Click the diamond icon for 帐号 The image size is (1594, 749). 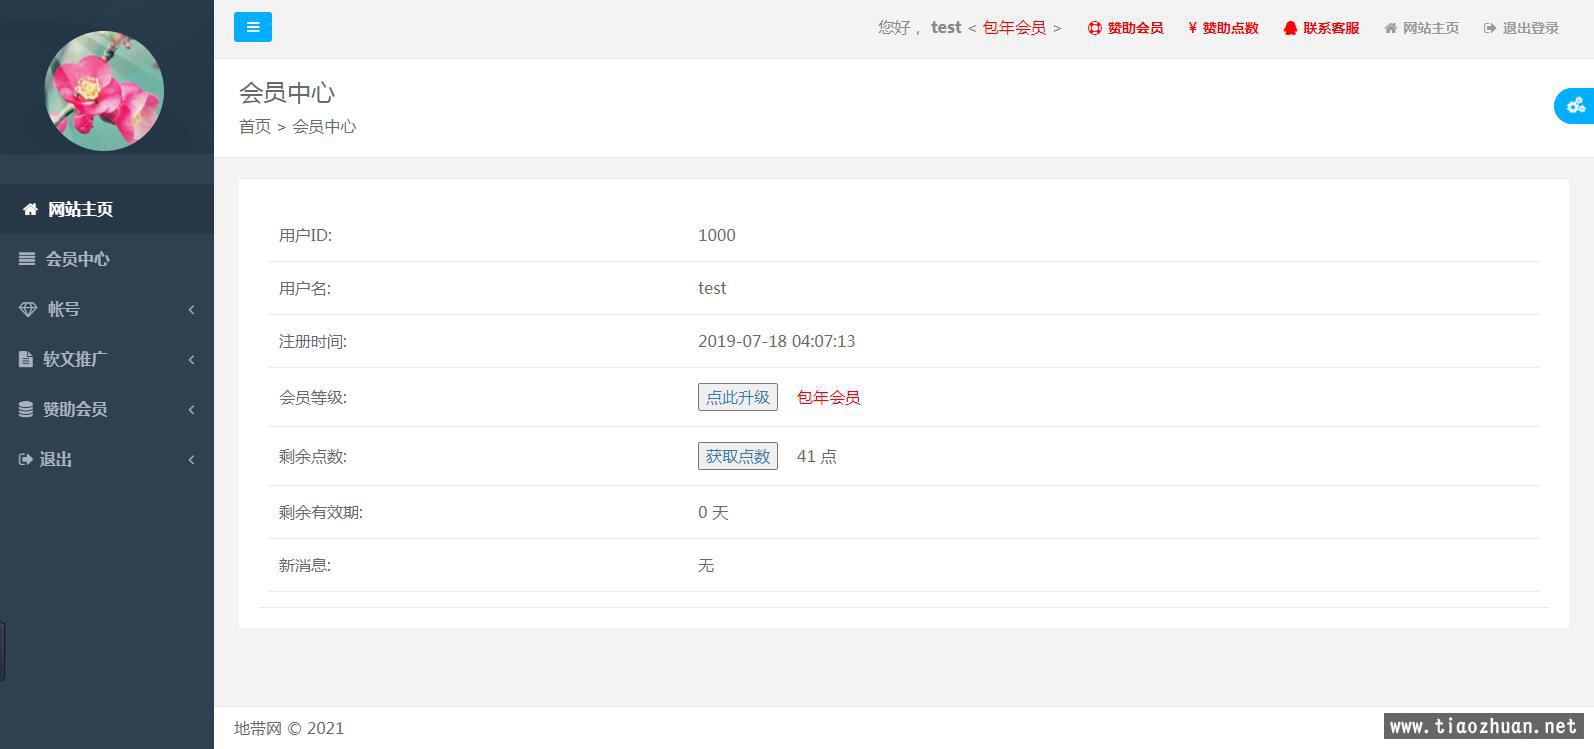click(x=28, y=310)
